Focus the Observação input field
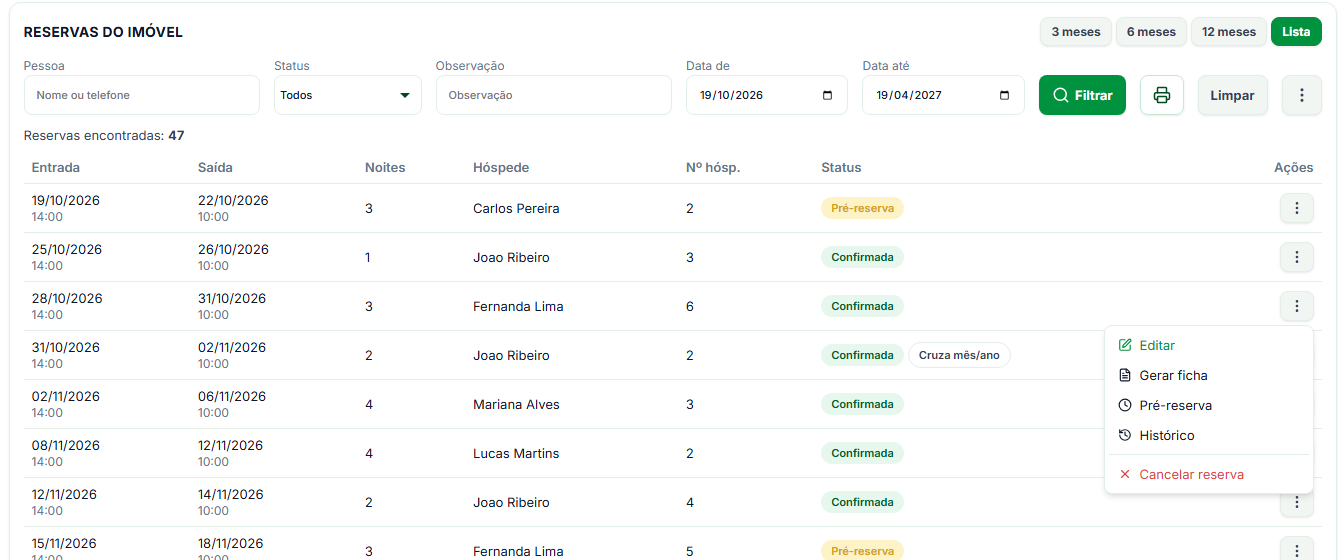The image size is (1340, 560). (x=554, y=95)
